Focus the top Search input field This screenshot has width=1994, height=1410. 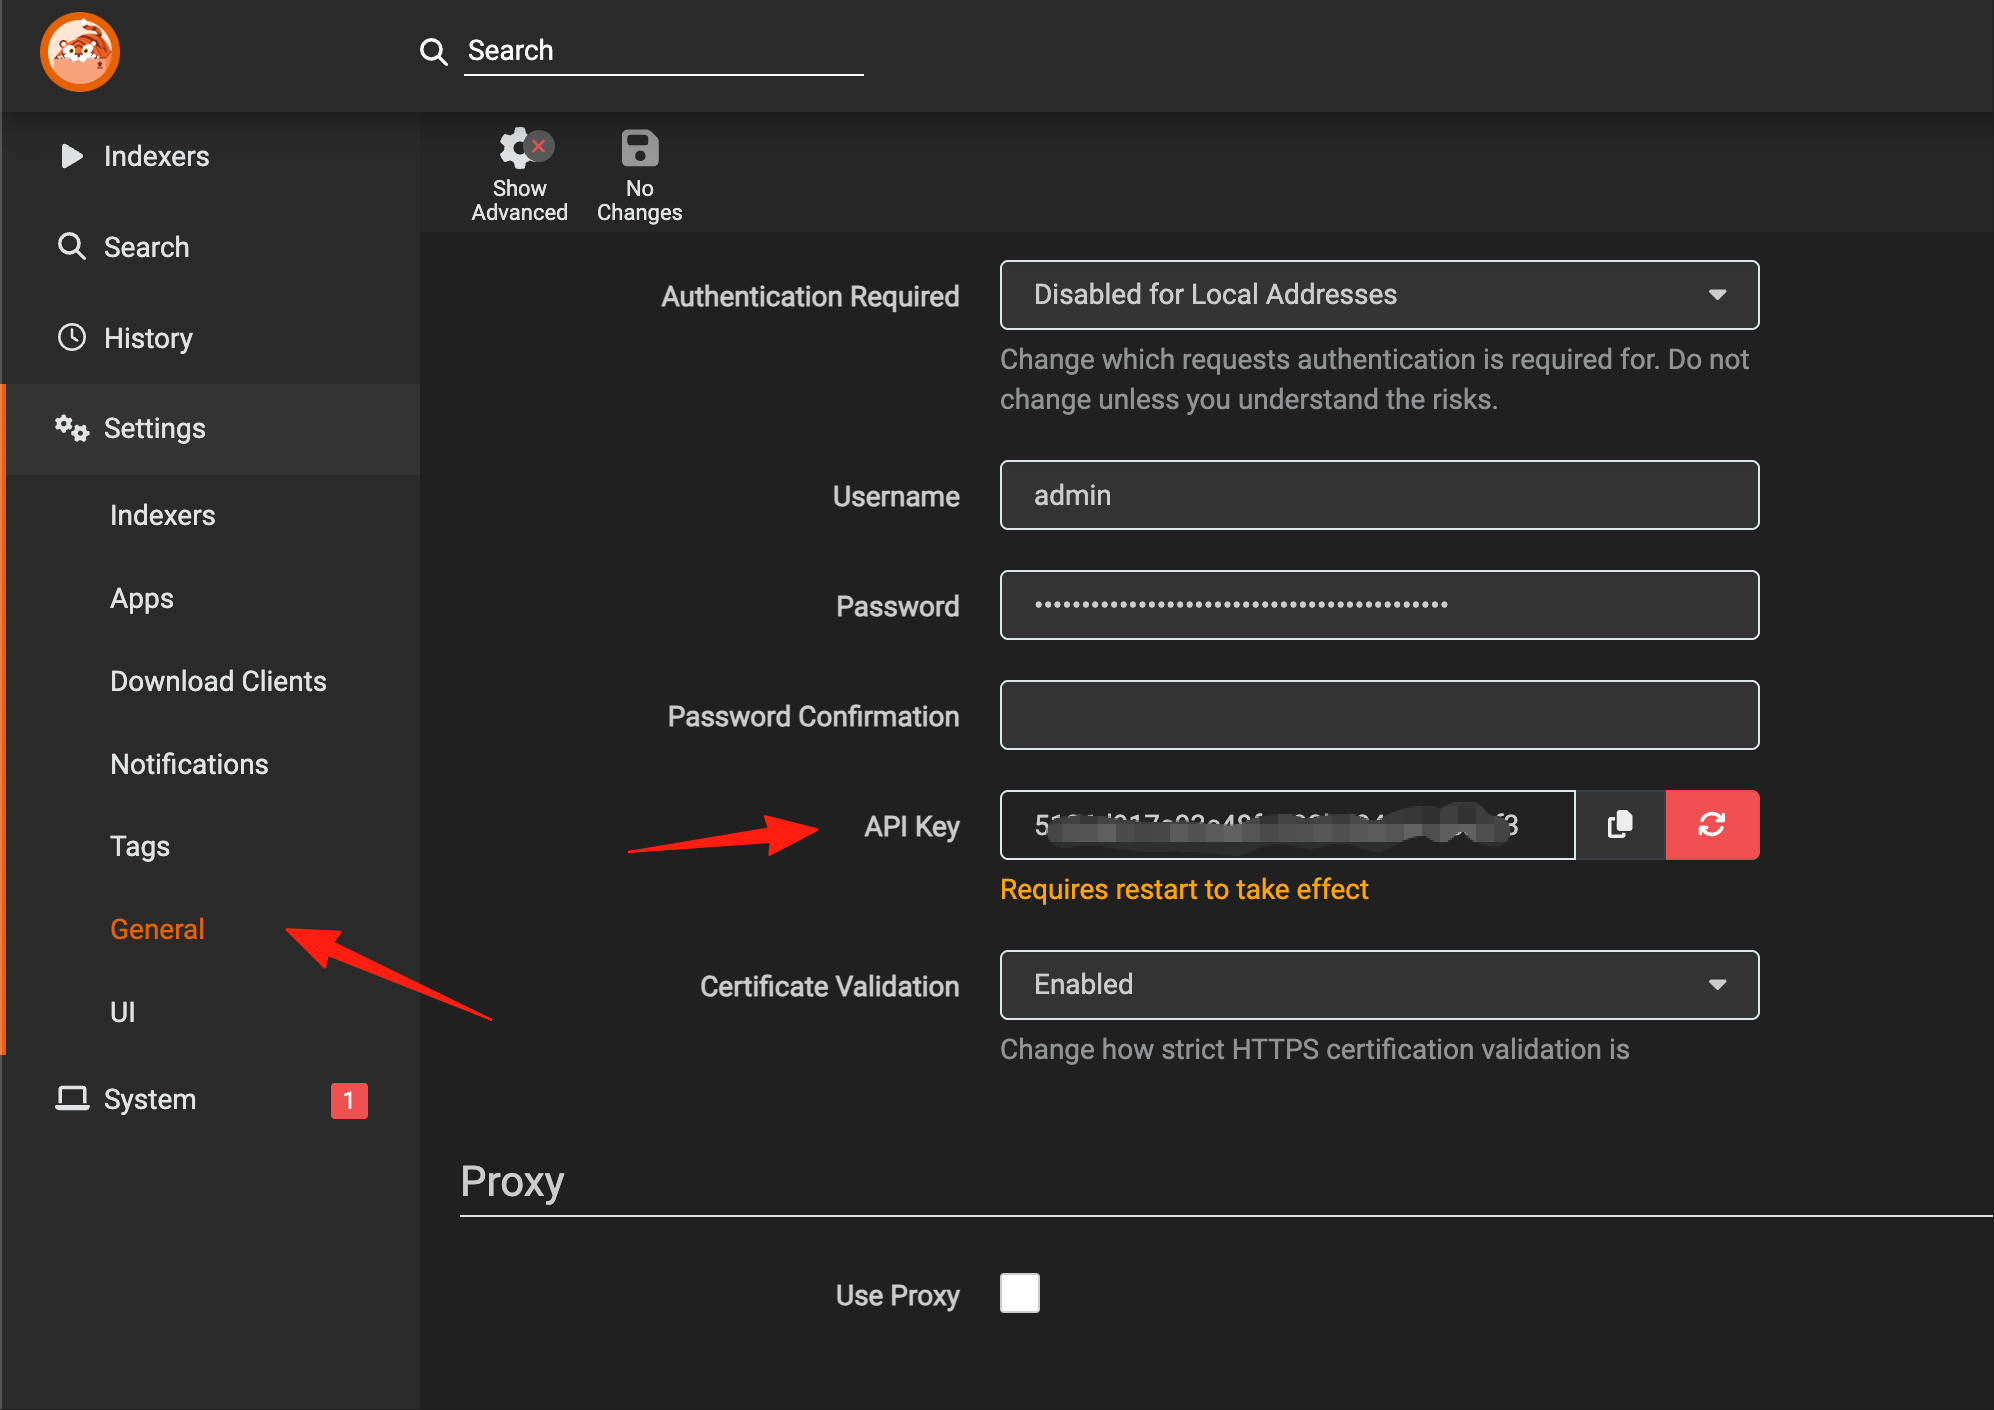tap(664, 50)
